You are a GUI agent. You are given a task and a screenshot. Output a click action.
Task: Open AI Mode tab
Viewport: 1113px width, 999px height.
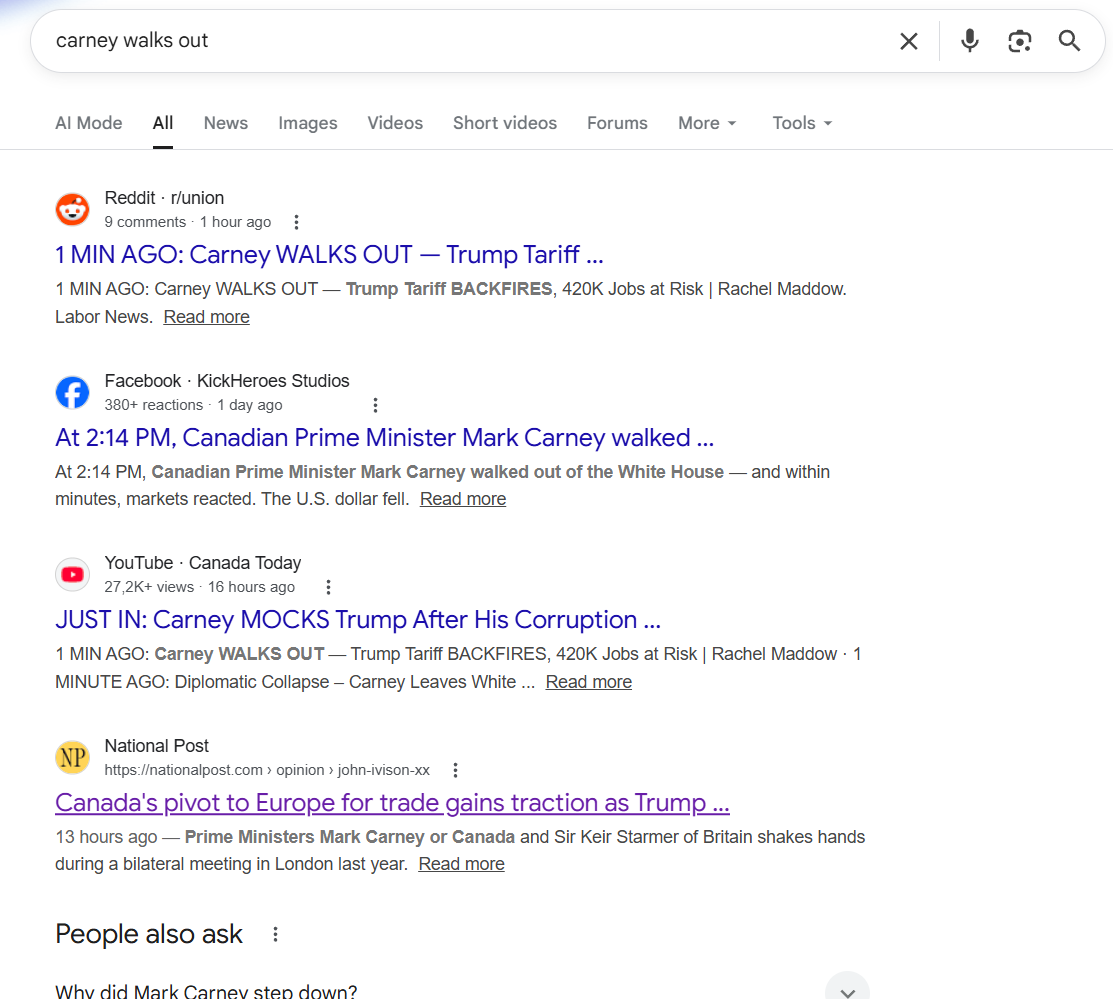tap(88, 123)
